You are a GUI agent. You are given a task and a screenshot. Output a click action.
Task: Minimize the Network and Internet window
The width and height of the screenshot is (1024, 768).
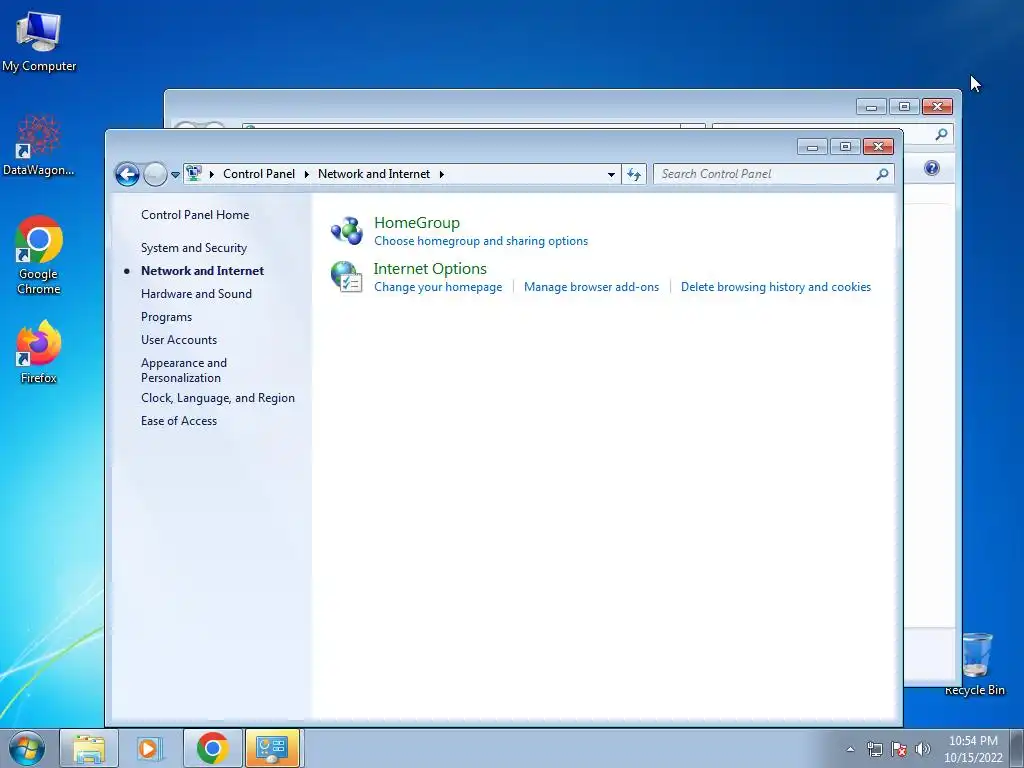point(812,147)
